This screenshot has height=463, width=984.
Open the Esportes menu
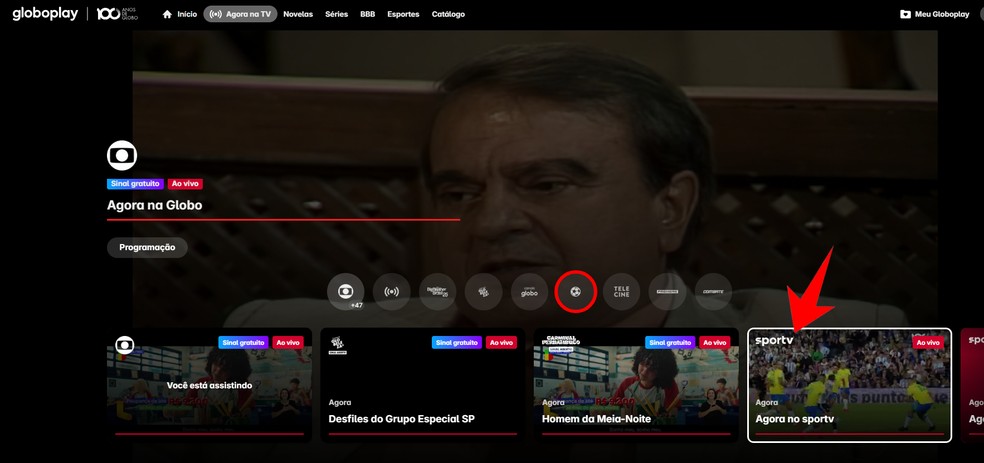pyautogui.click(x=404, y=14)
